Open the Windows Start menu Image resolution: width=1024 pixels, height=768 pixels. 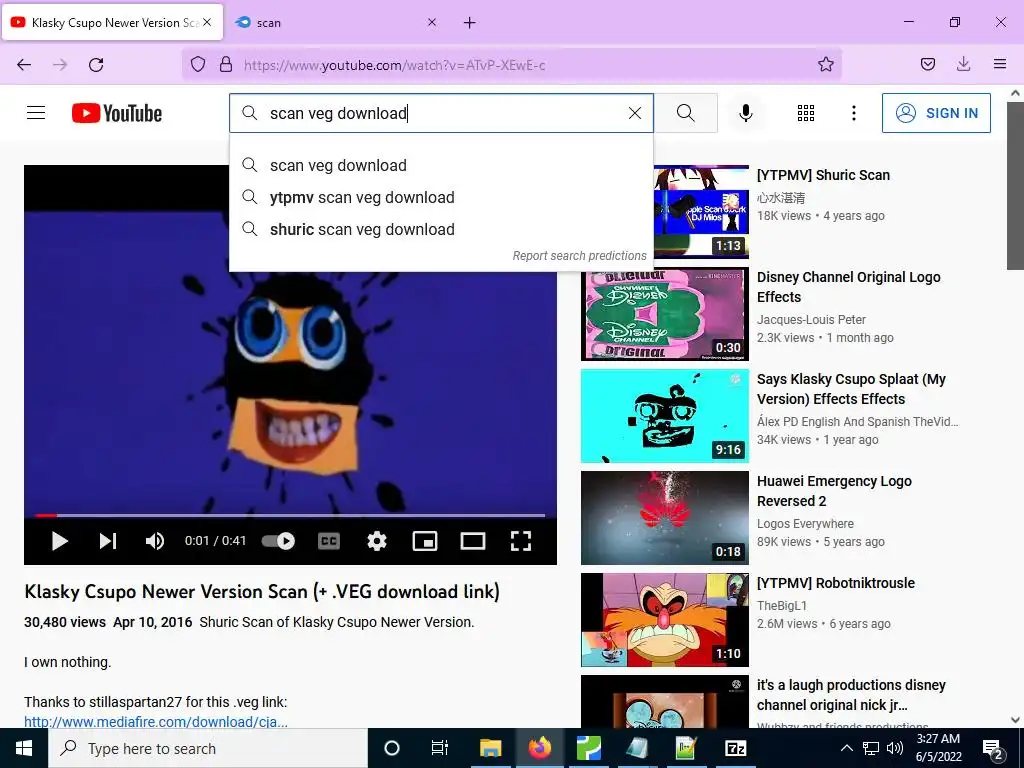[x=24, y=748]
